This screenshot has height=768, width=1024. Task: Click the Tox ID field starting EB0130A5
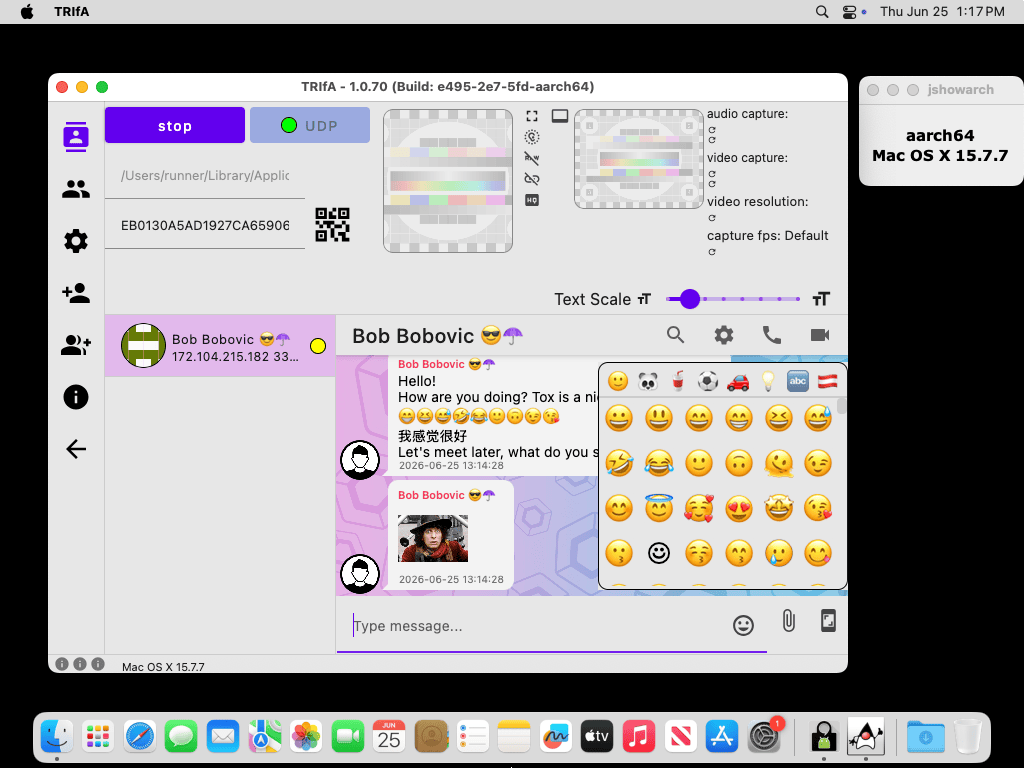pyautogui.click(x=205, y=226)
